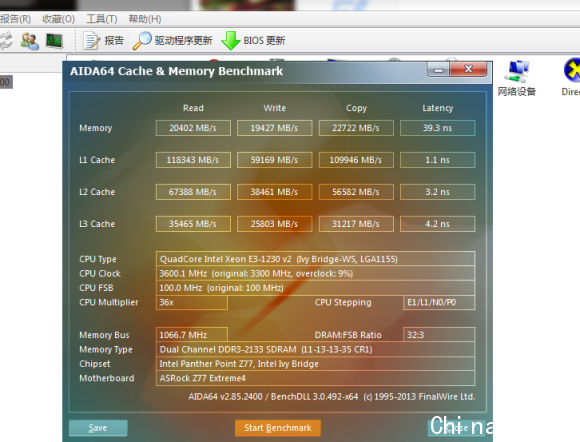This screenshot has height=442, width=580.
Task: Click Memory Read value 20402 MB/s
Action: [193, 128]
